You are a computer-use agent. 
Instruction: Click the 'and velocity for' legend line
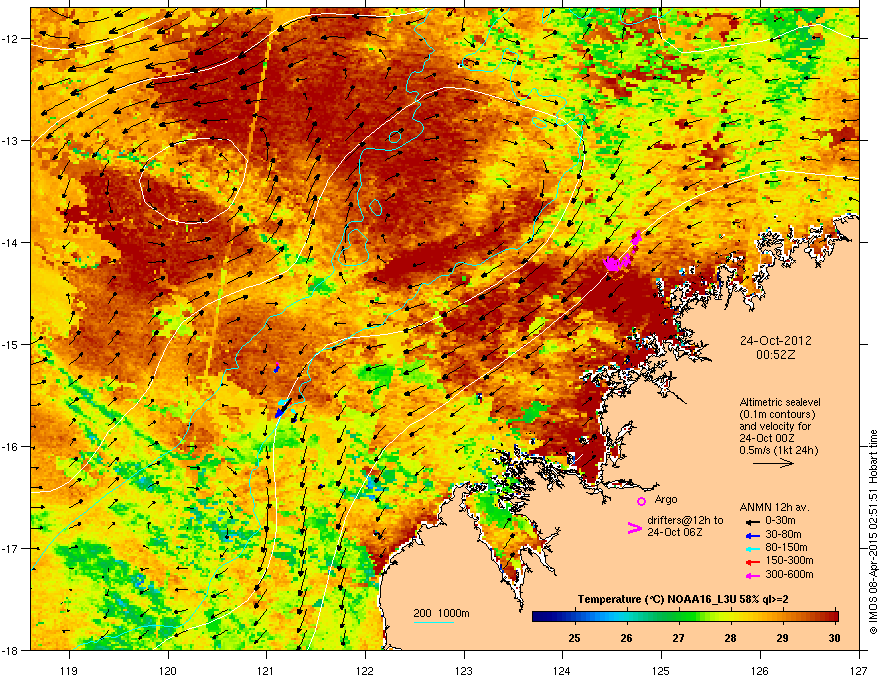point(775,426)
